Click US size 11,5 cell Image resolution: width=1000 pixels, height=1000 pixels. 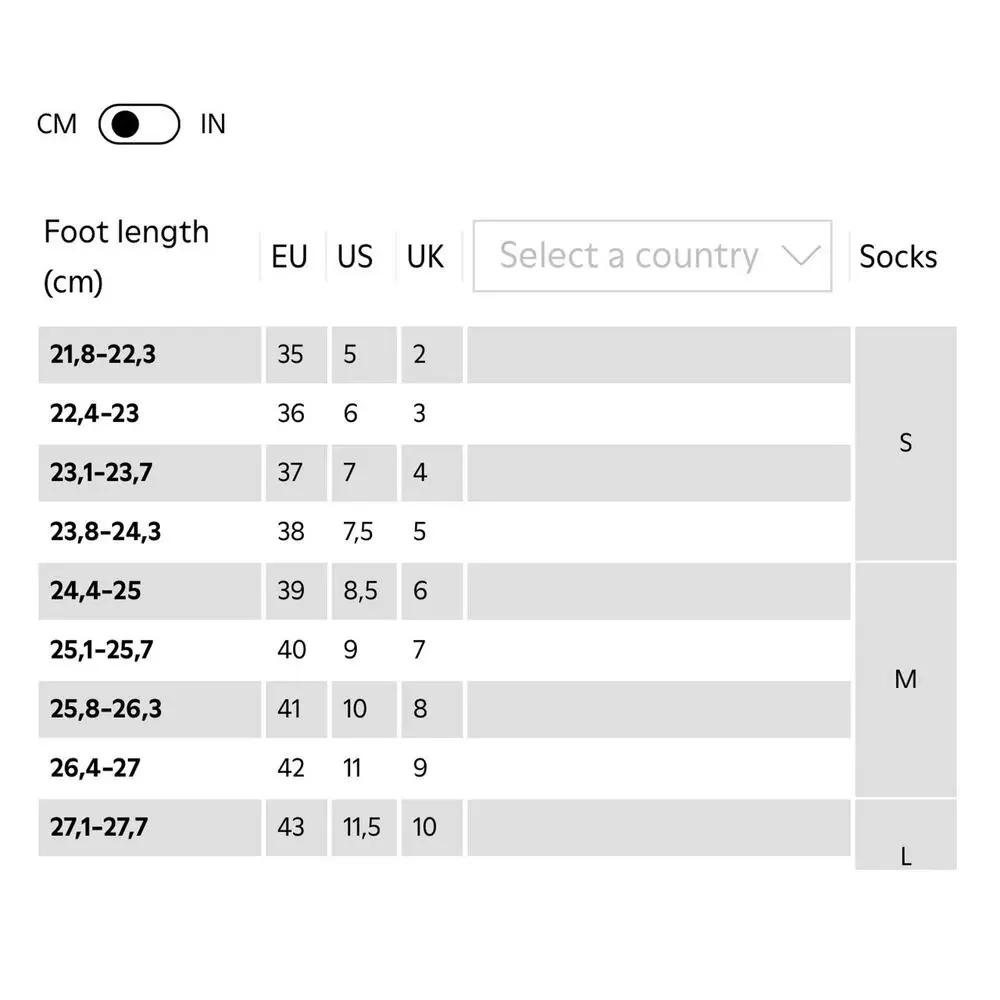point(364,828)
